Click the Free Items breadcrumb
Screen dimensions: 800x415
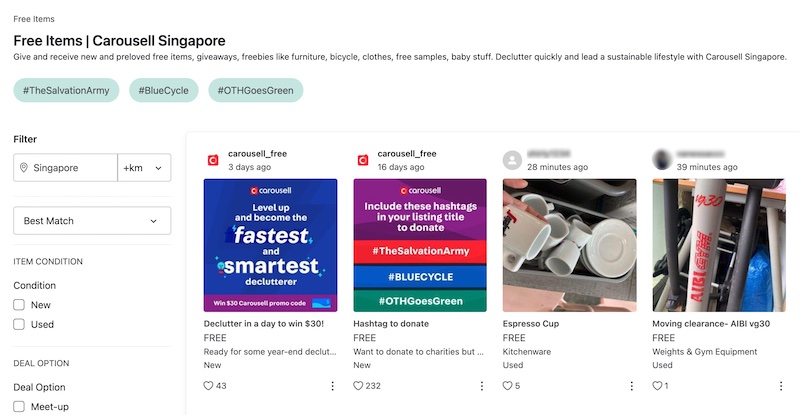pos(34,19)
